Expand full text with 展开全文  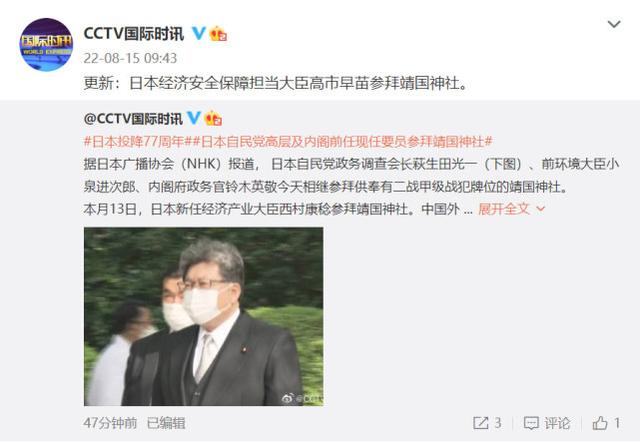(504, 209)
